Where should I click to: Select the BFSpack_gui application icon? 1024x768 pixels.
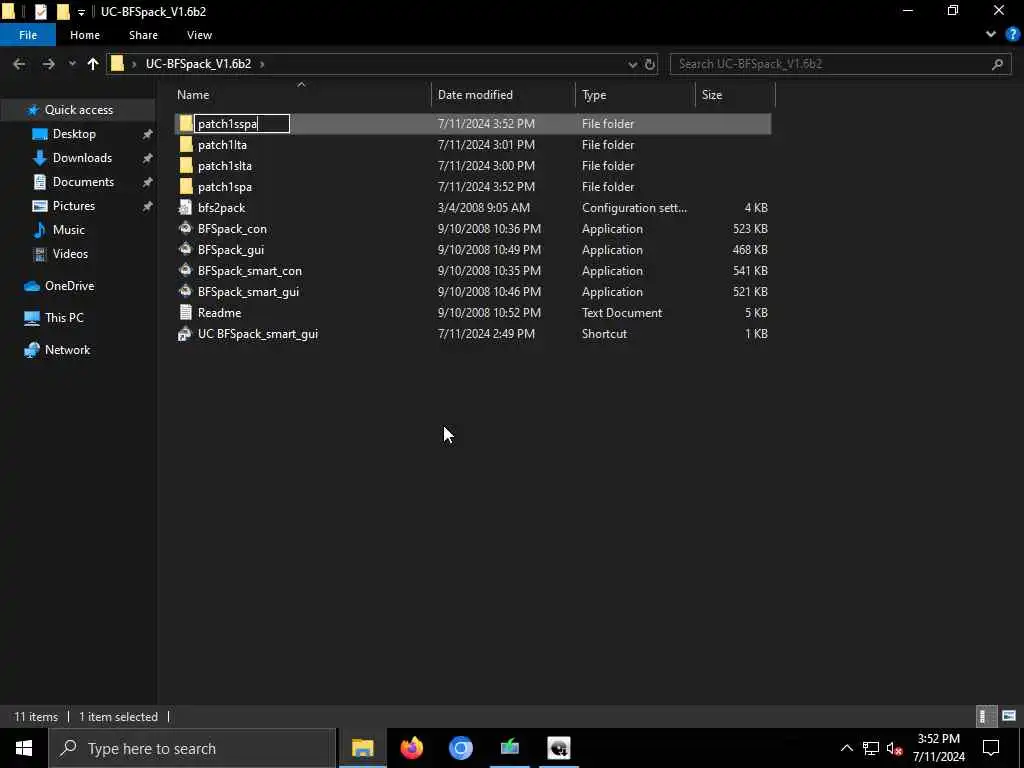[185, 249]
